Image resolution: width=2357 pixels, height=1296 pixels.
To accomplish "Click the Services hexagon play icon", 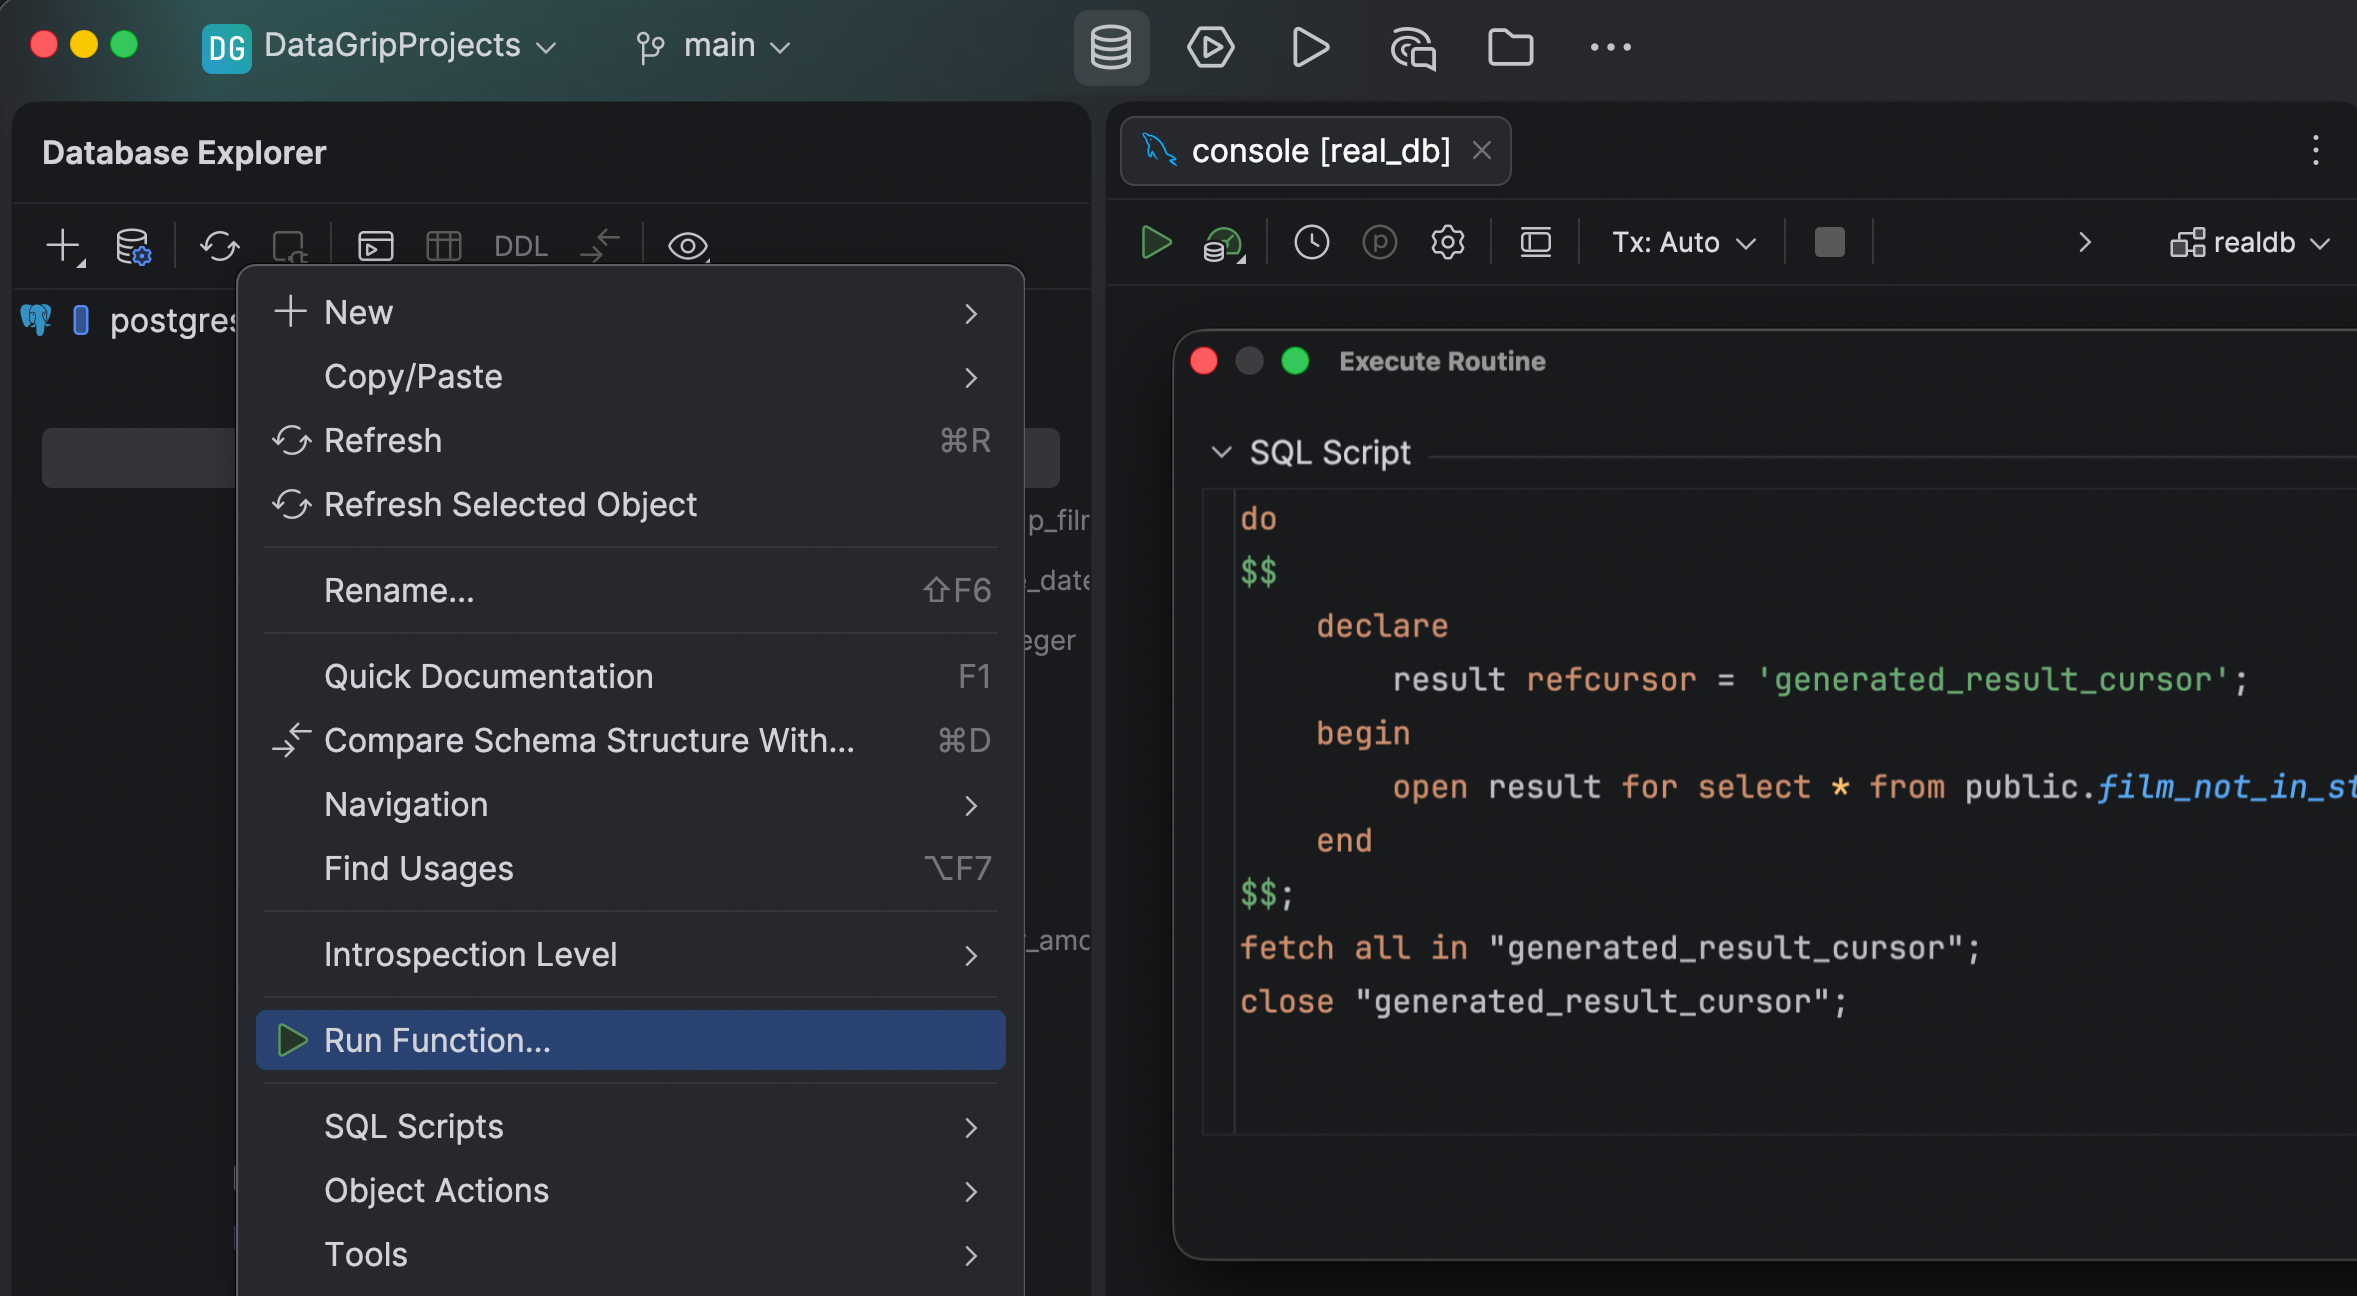I will [x=1210, y=47].
